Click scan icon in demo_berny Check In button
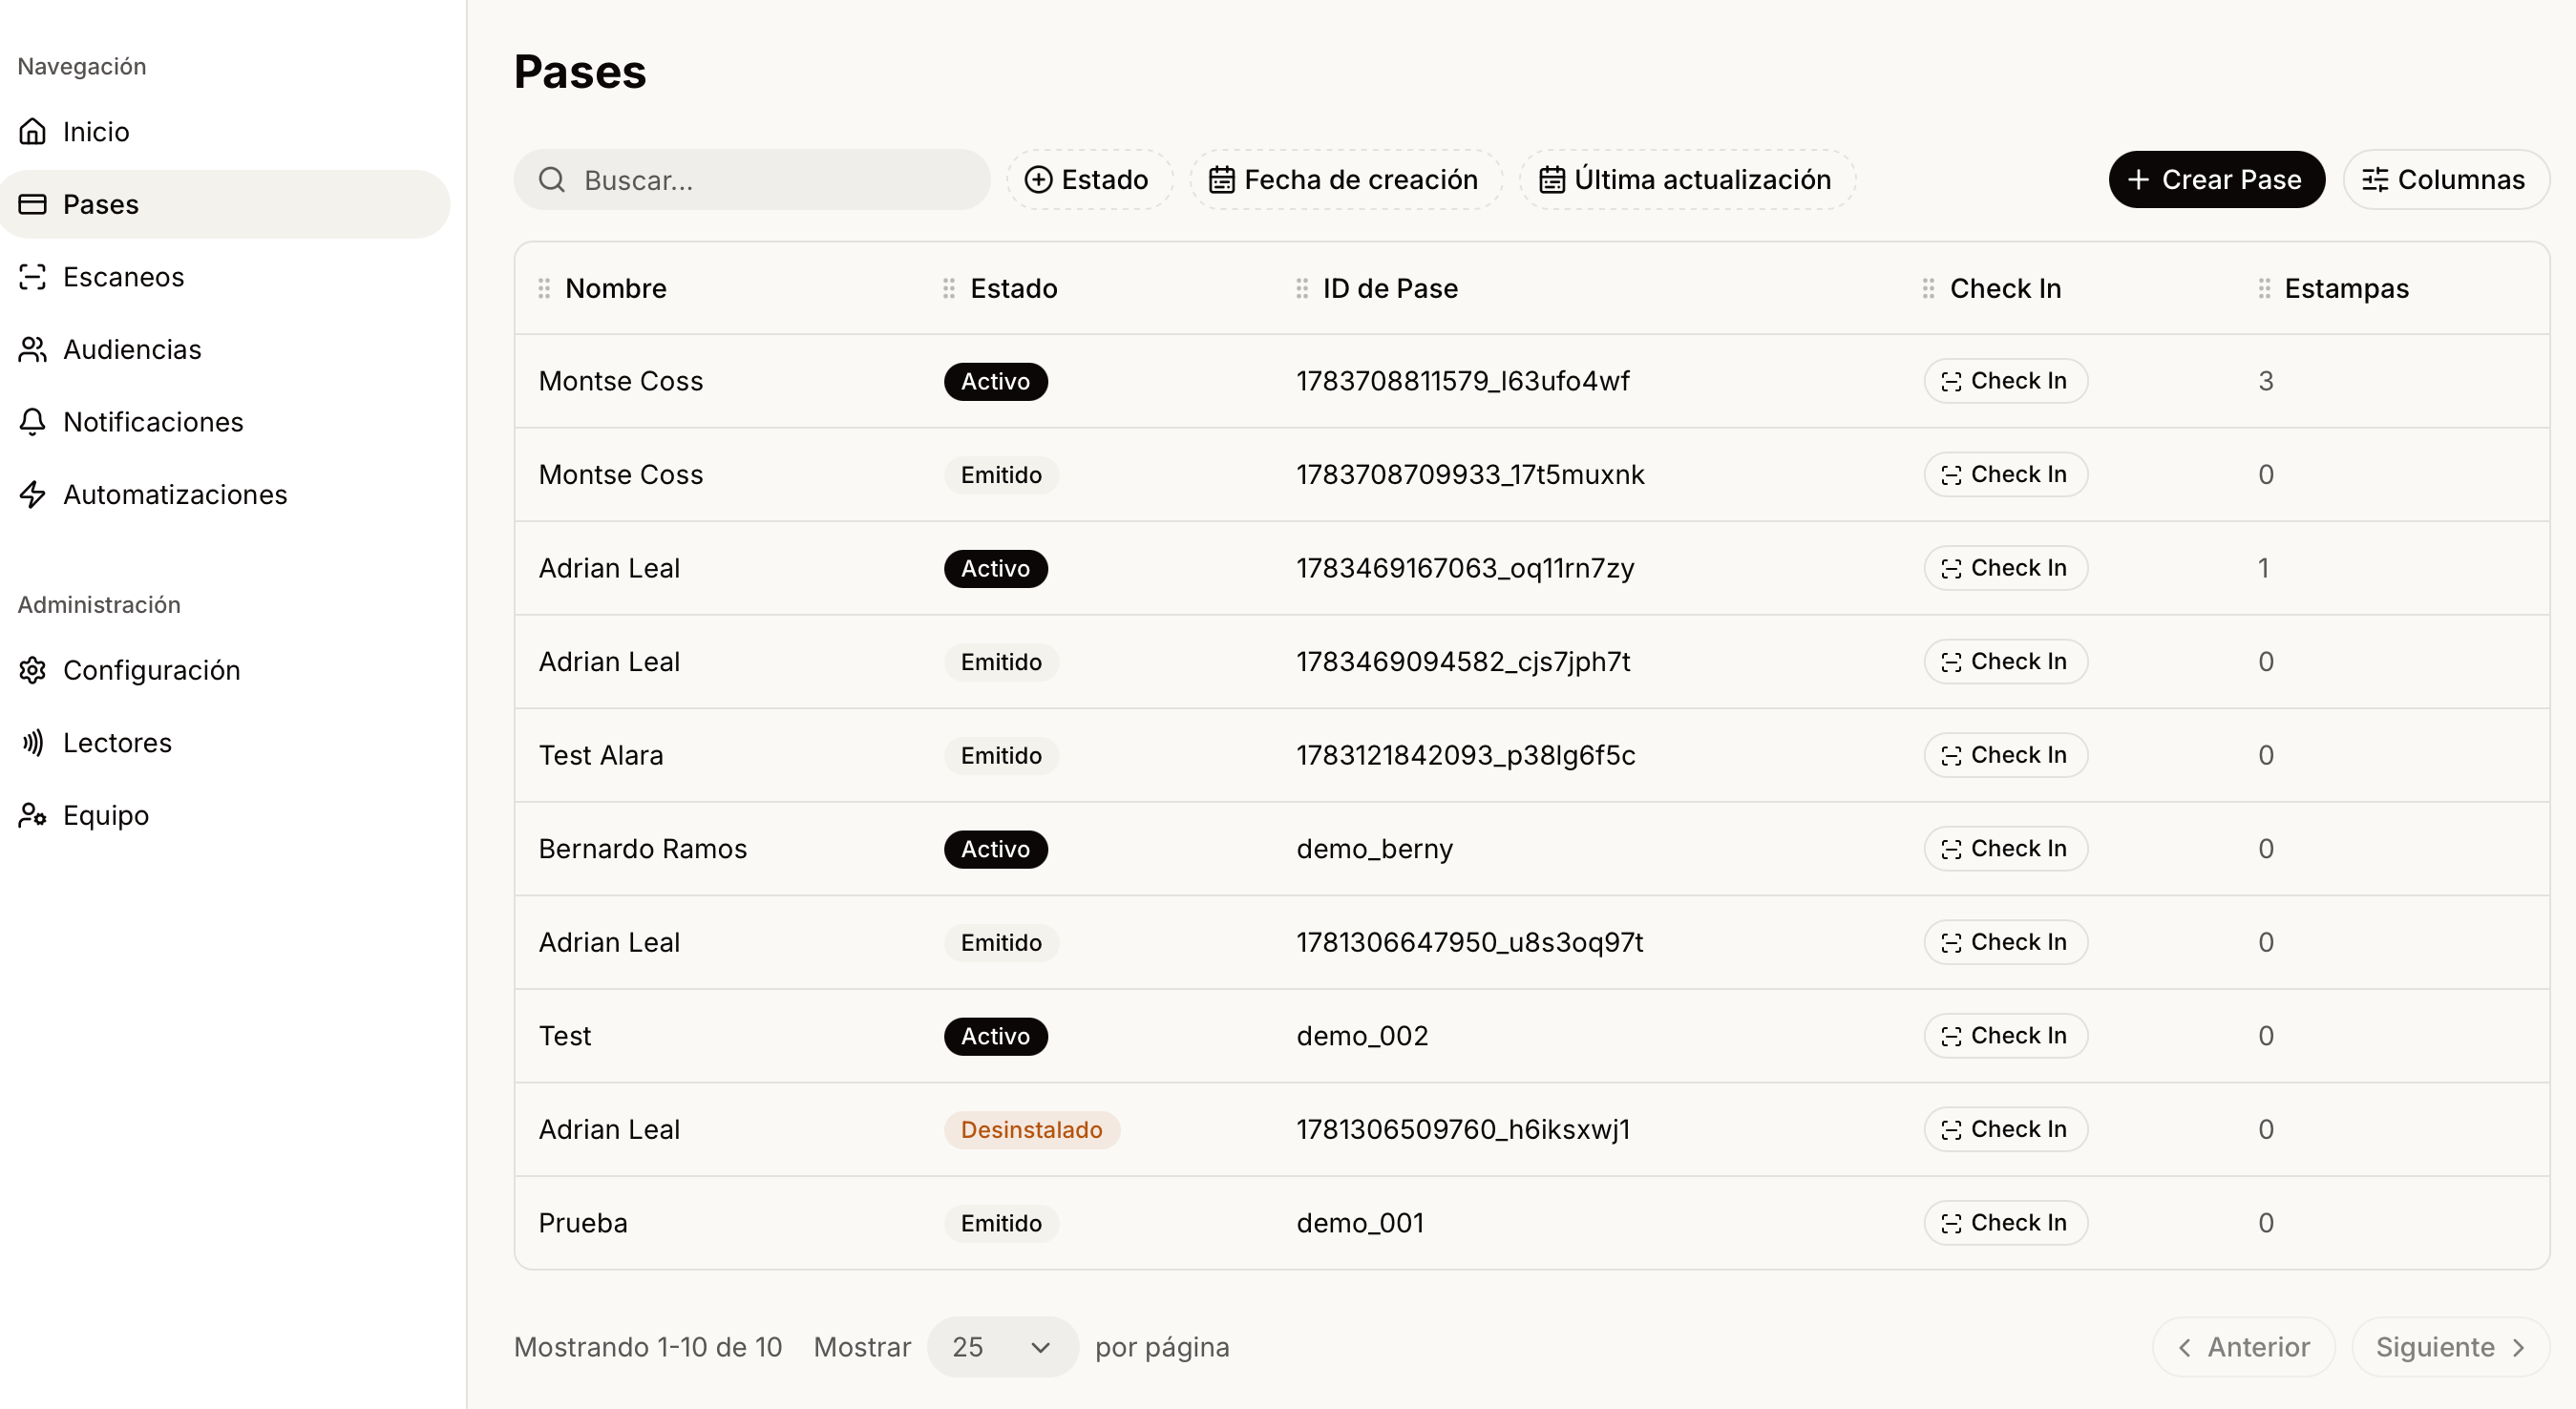The height and width of the screenshot is (1409, 2576). tap(1951, 849)
